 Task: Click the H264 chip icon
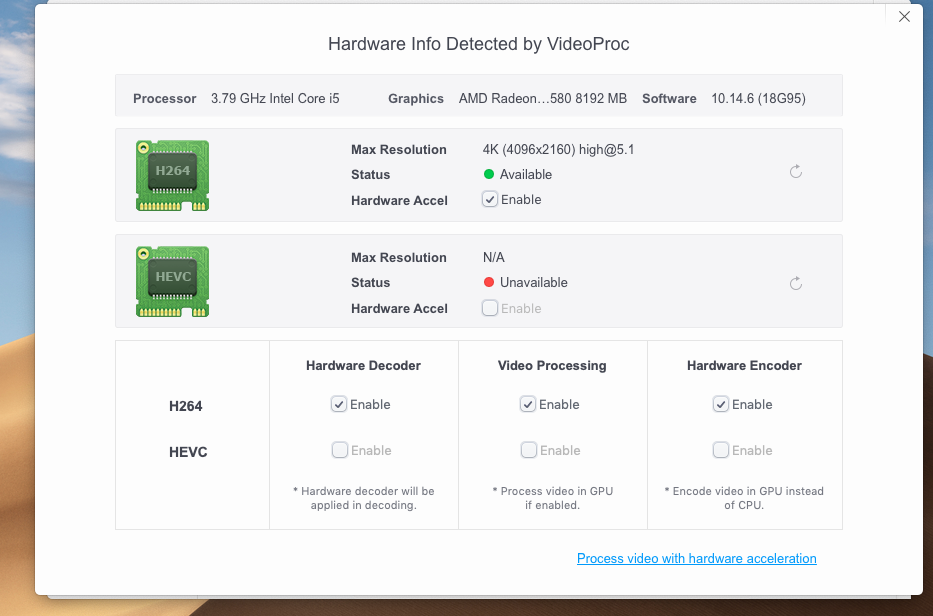[173, 176]
